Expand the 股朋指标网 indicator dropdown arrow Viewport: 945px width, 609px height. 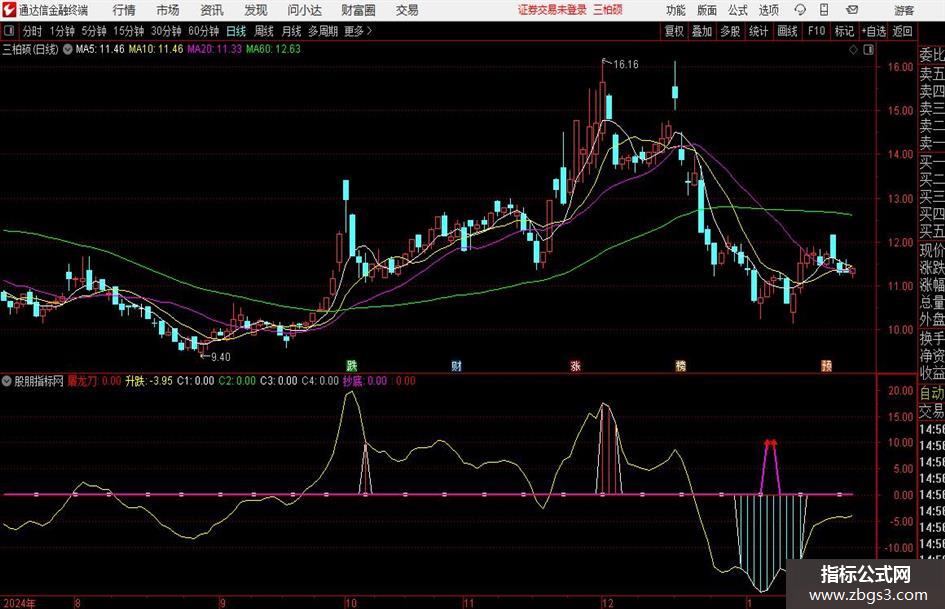click(7, 381)
